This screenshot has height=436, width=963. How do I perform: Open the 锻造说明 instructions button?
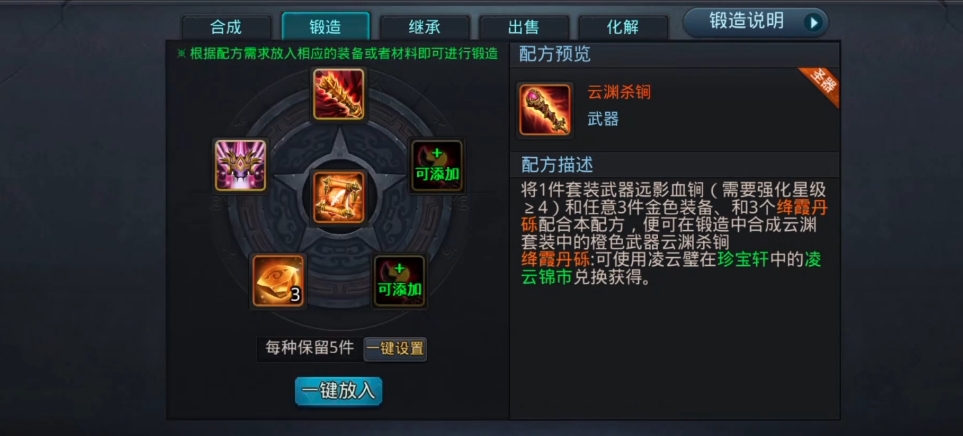(756, 23)
